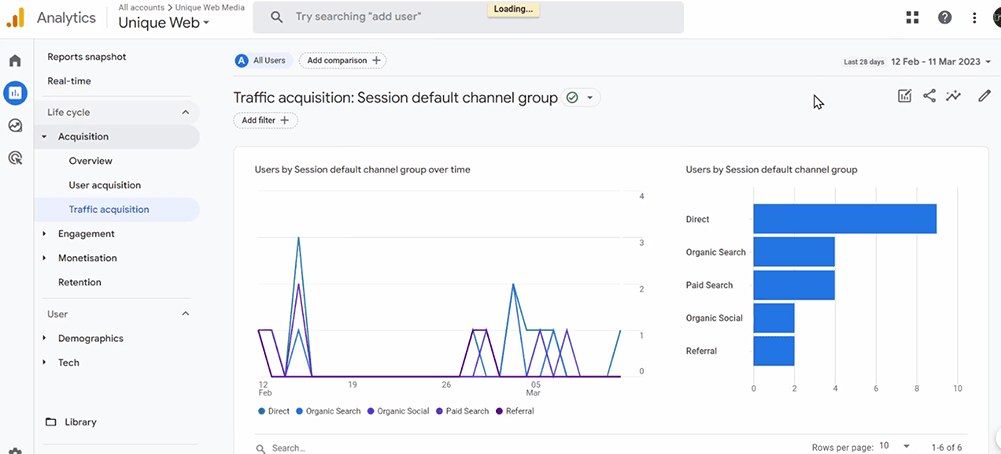Click the Add filter button
This screenshot has width=1001, height=454.
tap(266, 120)
